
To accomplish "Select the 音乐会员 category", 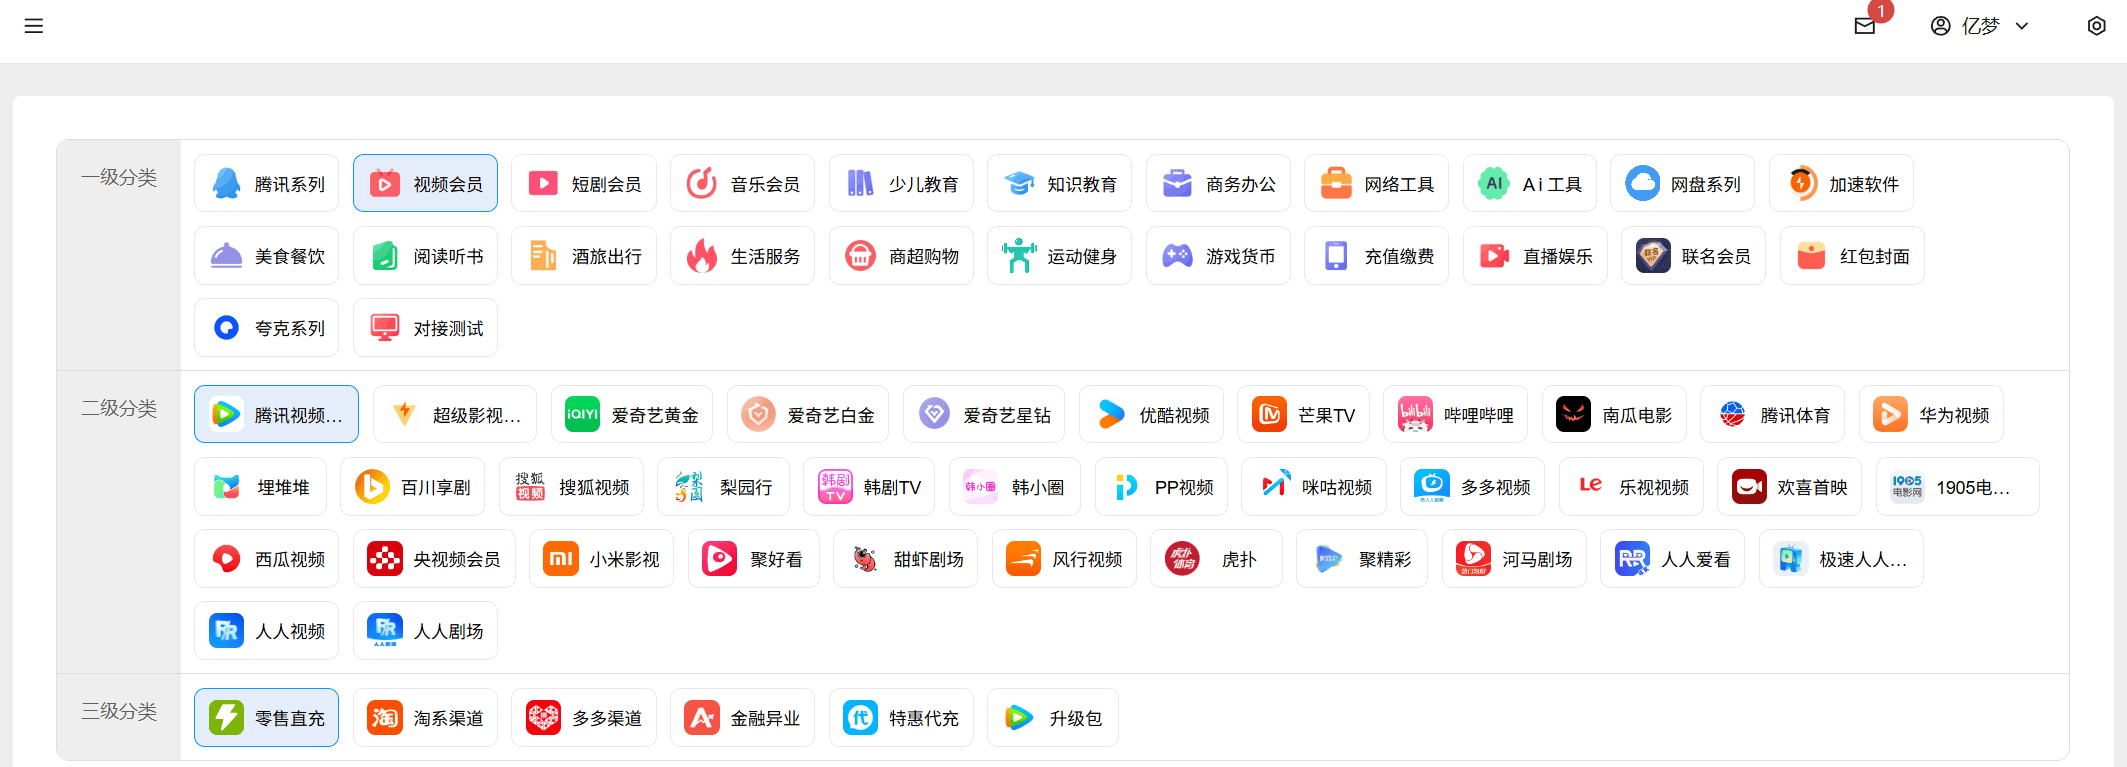I will pyautogui.click(x=742, y=184).
